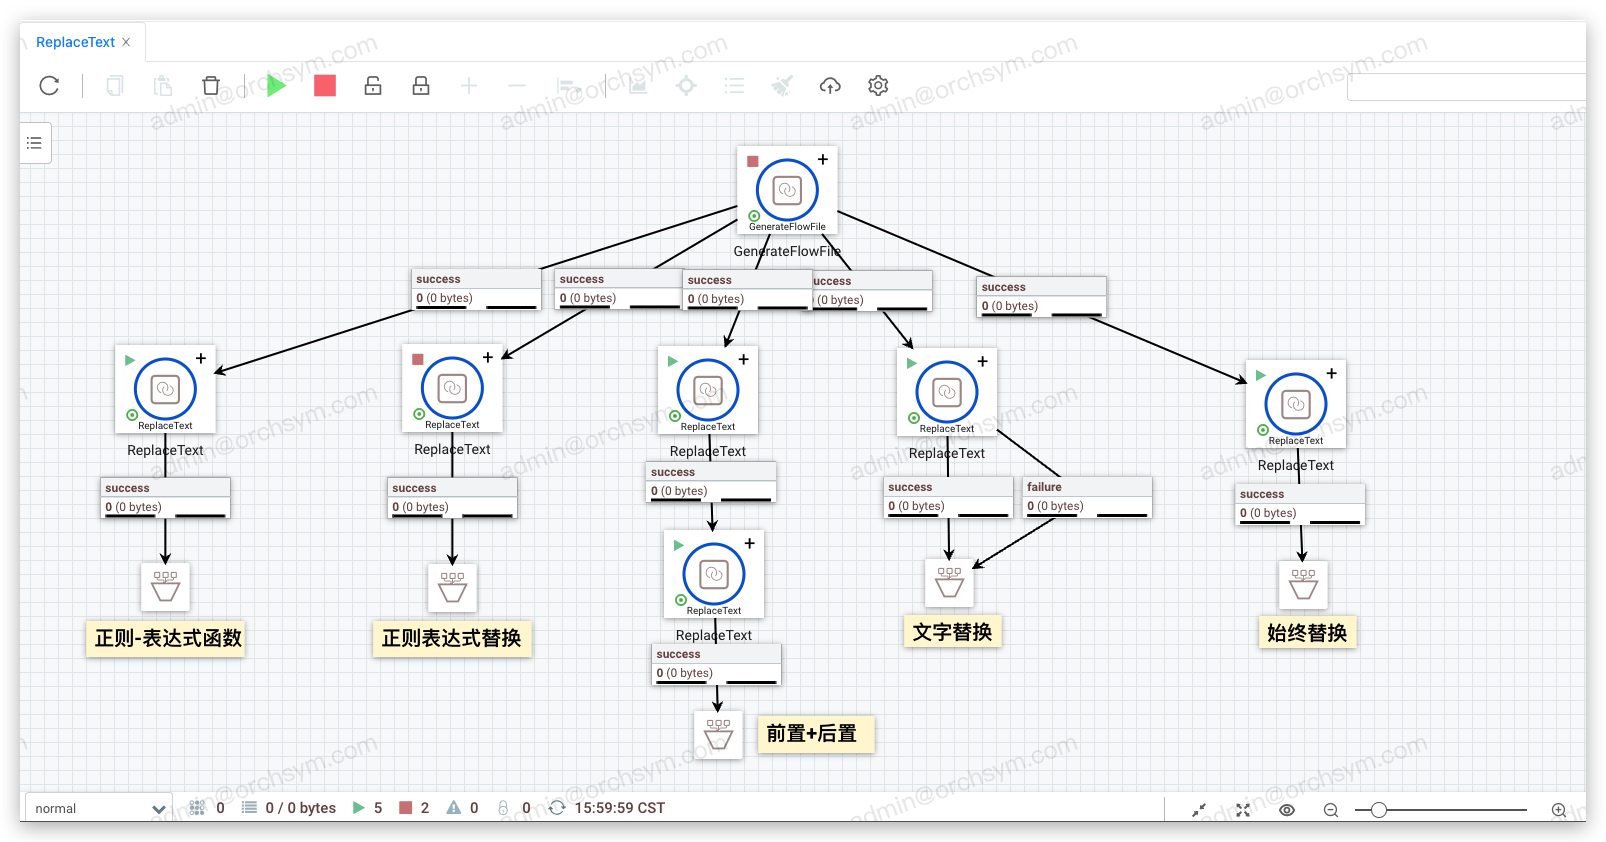The image size is (1606, 842).
Task: Click the unlock padlock icon
Action: [x=373, y=86]
